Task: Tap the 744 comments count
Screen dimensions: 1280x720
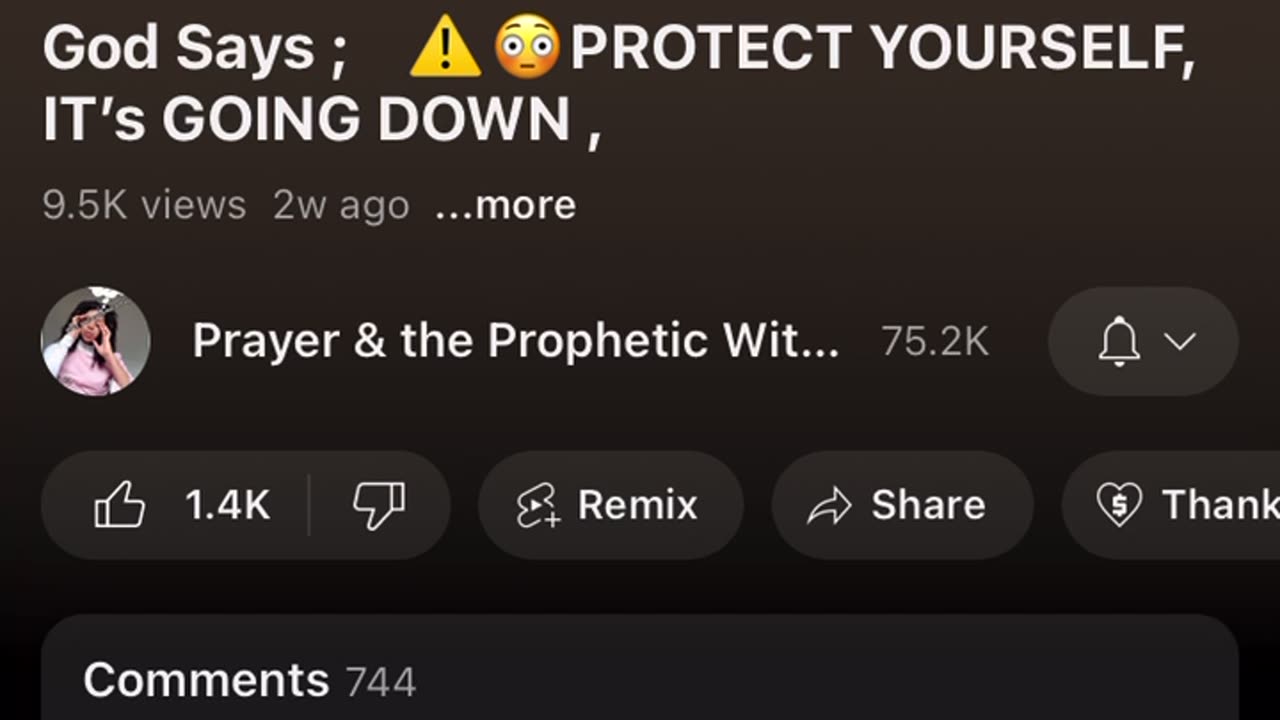Action: tap(381, 683)
